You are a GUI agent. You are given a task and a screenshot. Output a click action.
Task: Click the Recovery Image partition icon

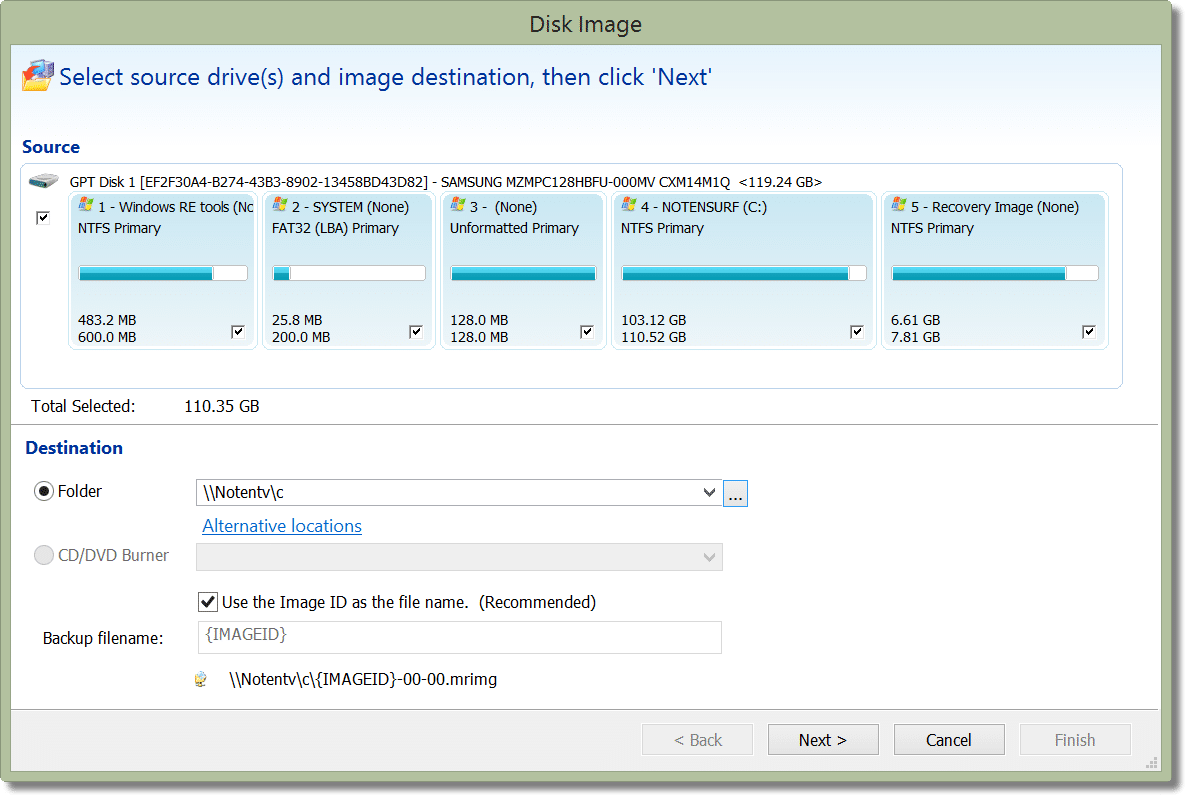899,206
